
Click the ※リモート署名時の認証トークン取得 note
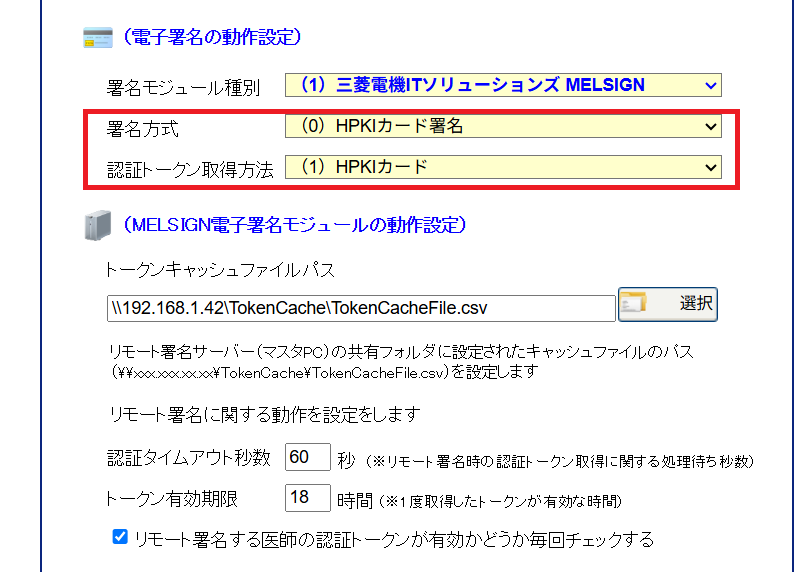click(x=560, y=461)
